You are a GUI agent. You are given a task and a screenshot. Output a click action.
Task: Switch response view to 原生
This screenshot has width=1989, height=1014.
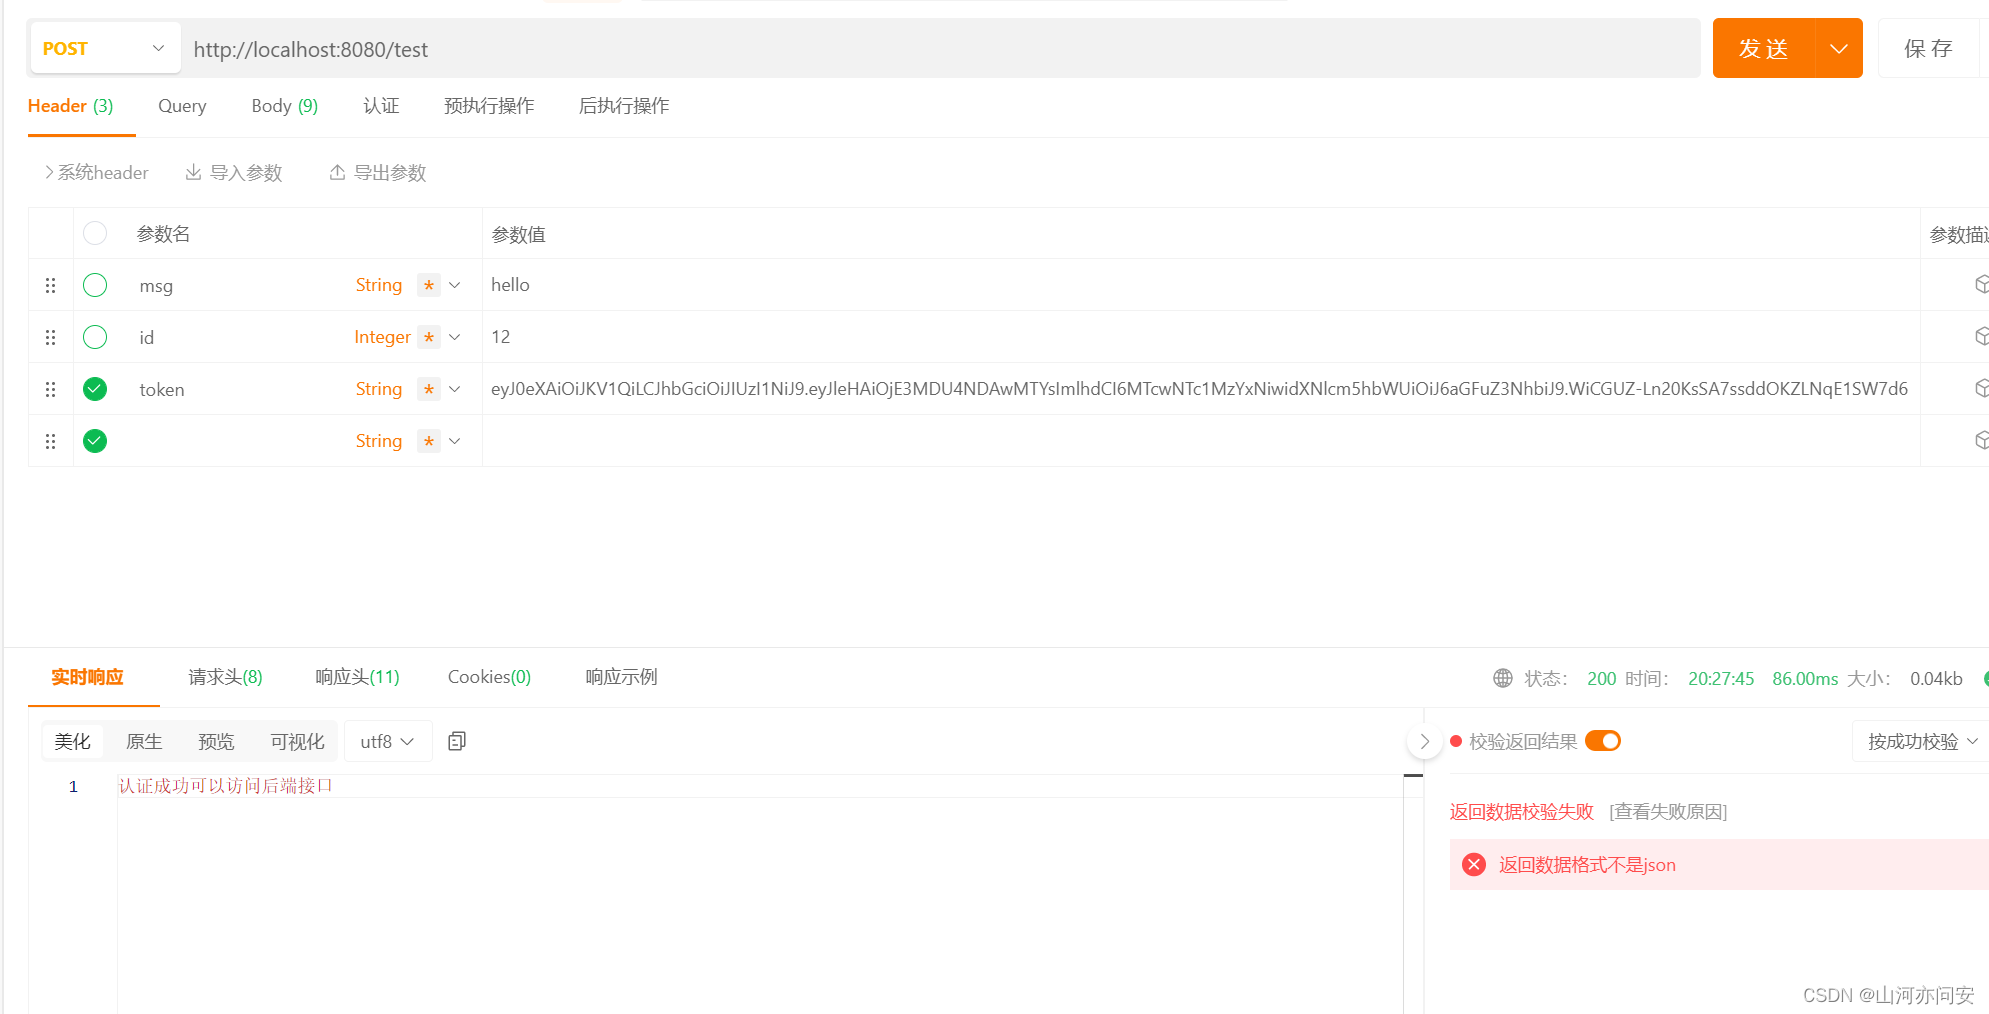pos(144,741)
